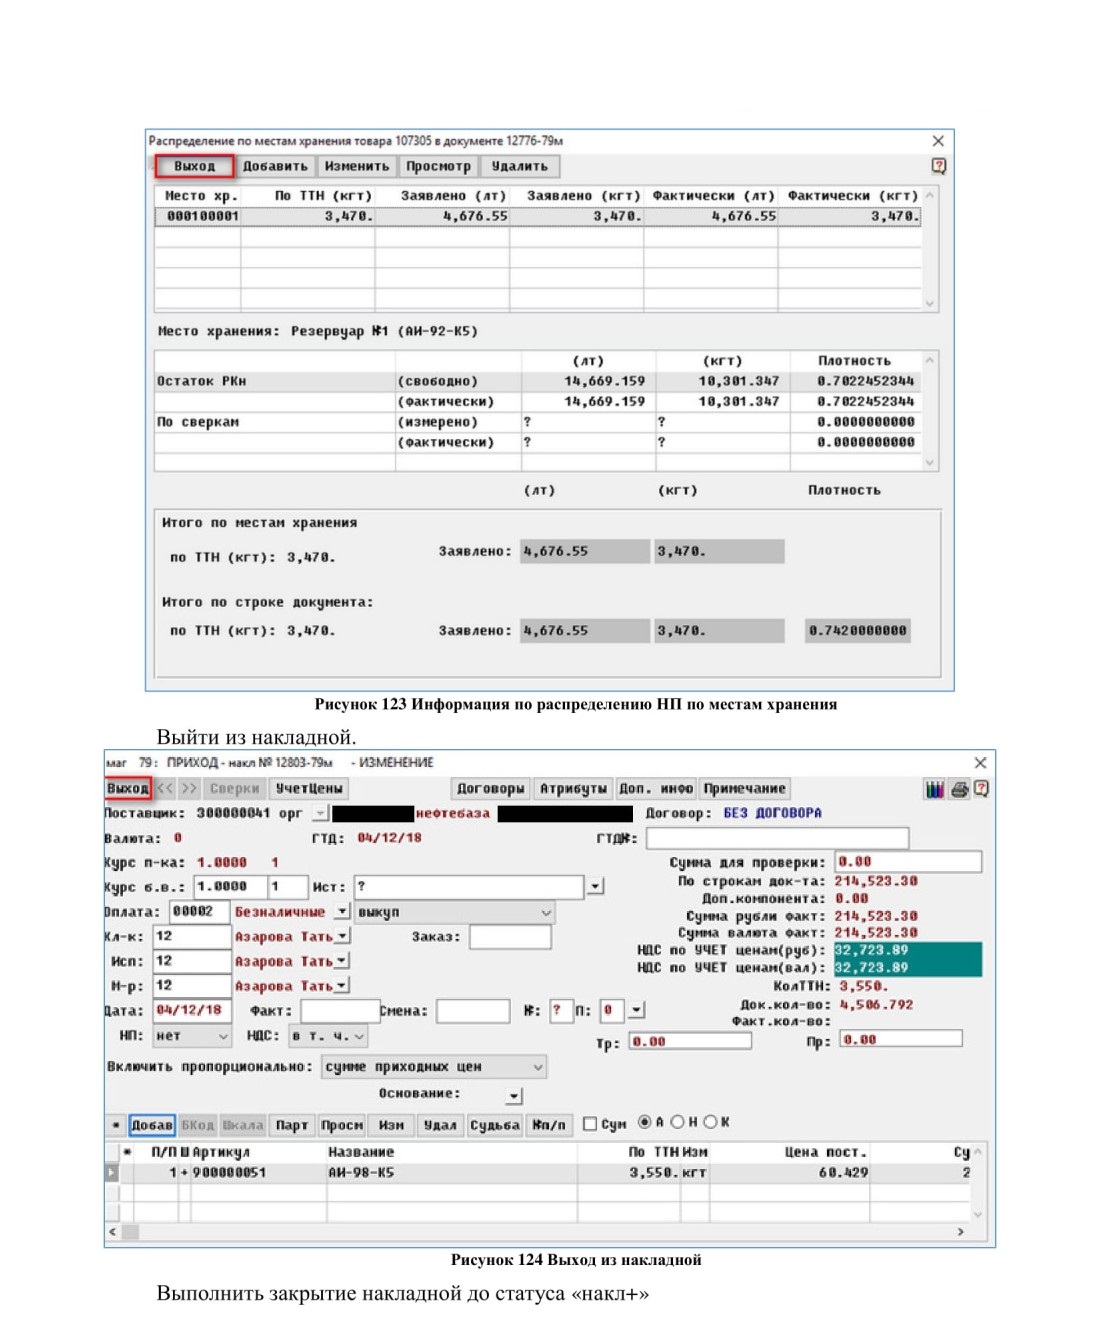The width and height of the screenshot is (1101, 1332).
Task: Click the color chart icon in invoice toolbar
Action: pyautogui.click(x=934, y=789)
